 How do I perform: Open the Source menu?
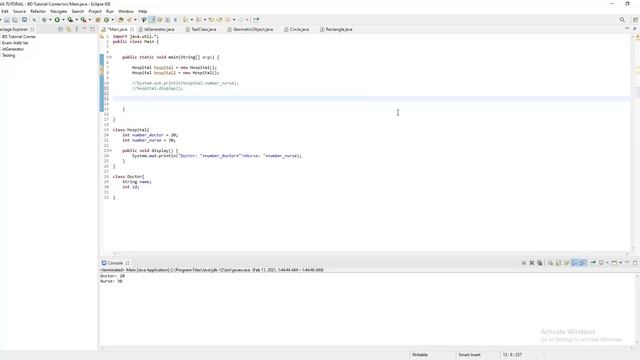(x=19, y=11)
